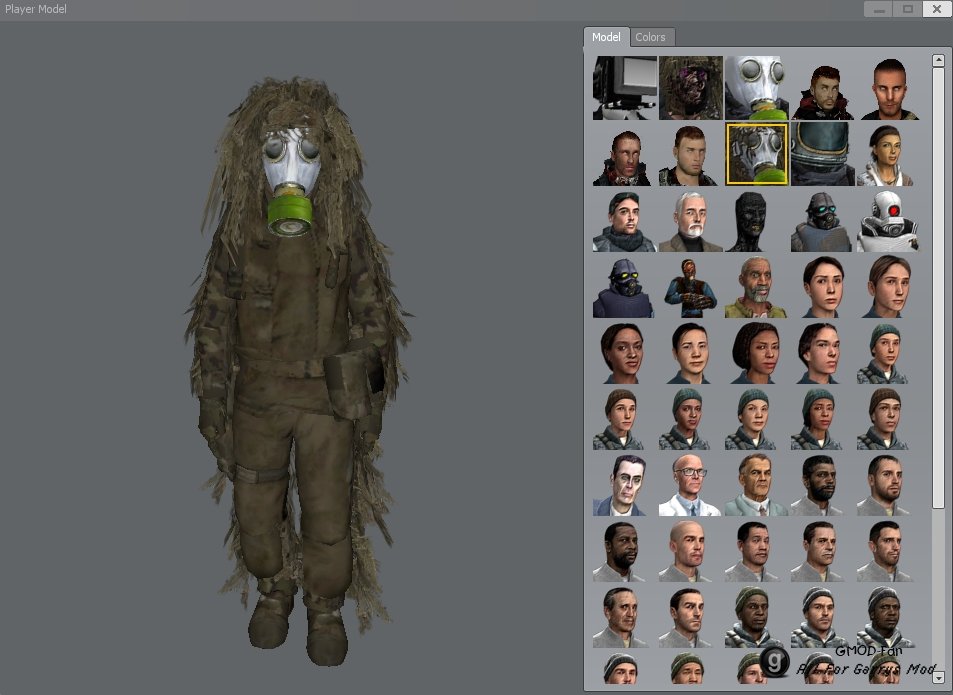Image resolution: width=953 pixels, height=695 pixels.
Task: Pick the gray-haired bearded man model
Action: [x=690, y=221]
